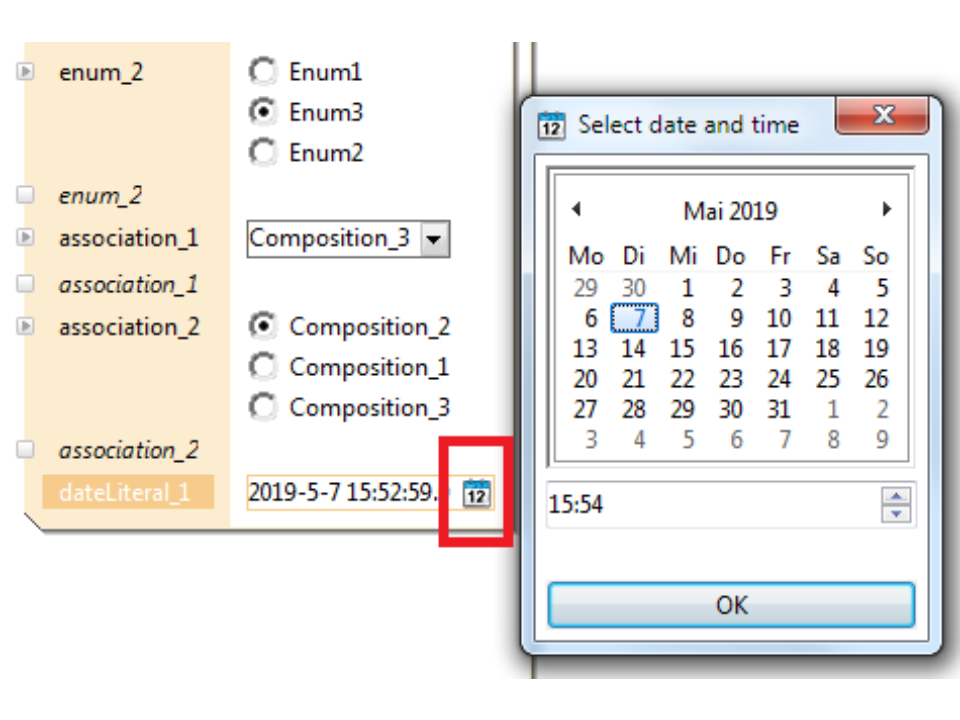
Task: Go to next month in calendar
Action: 886,210
